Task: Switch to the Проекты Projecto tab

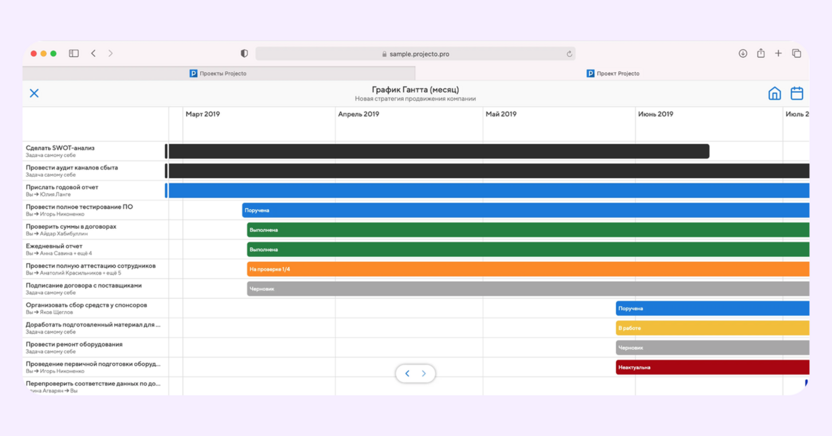Action: [219, 73]
